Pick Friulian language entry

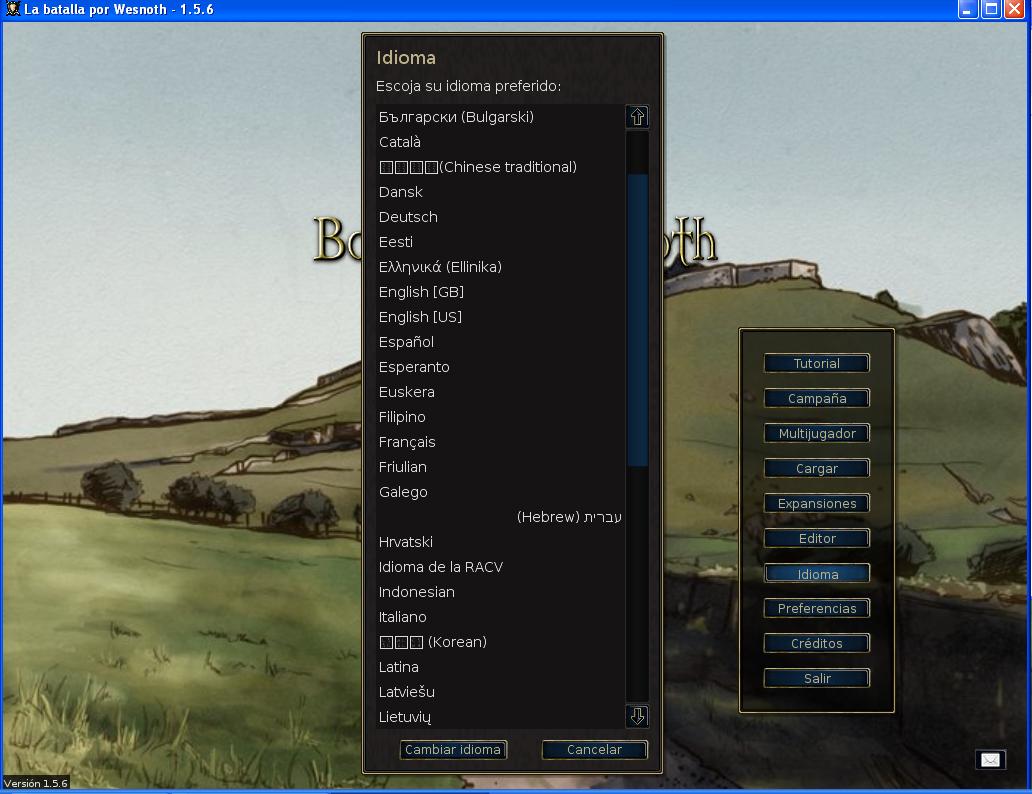(x=500, y=467)
